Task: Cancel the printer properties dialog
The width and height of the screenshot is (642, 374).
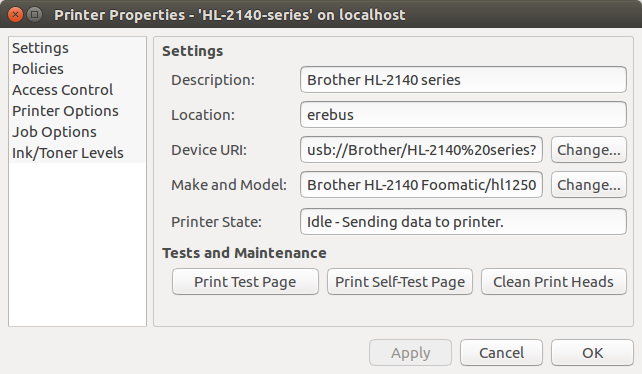Action: tap(502, 353)
